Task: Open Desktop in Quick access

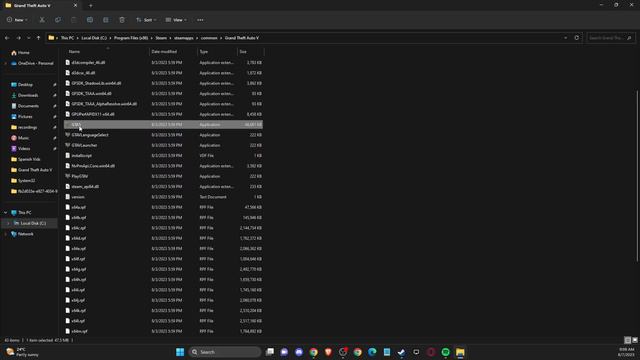Action: point(25,84)
